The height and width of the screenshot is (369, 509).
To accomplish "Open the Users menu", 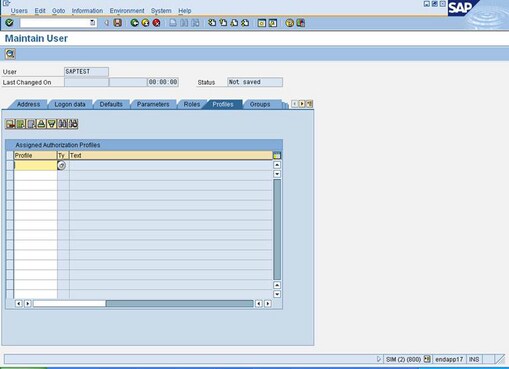I will point(19,11).
